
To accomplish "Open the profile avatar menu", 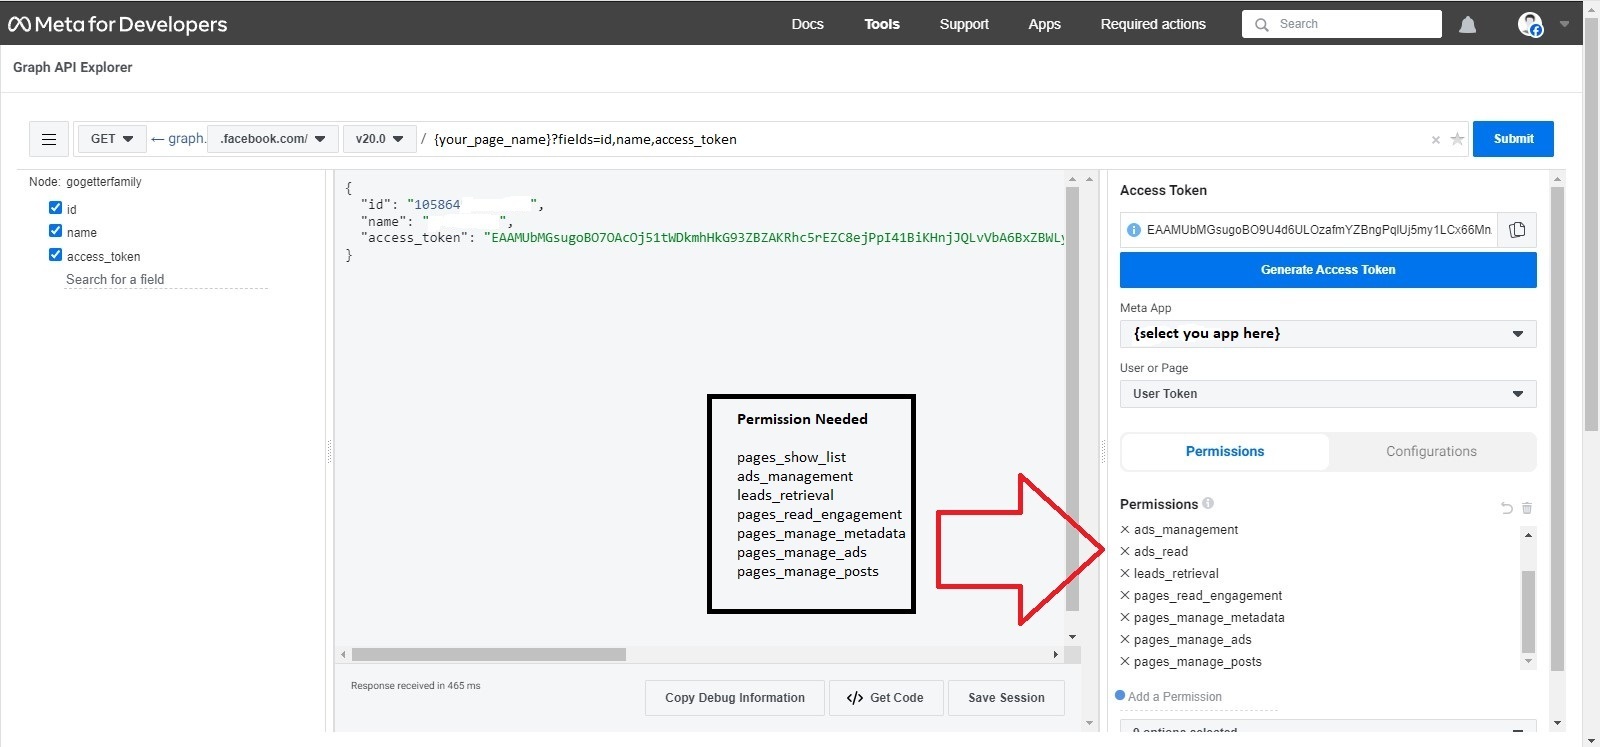I will [x=1530, y=24].
